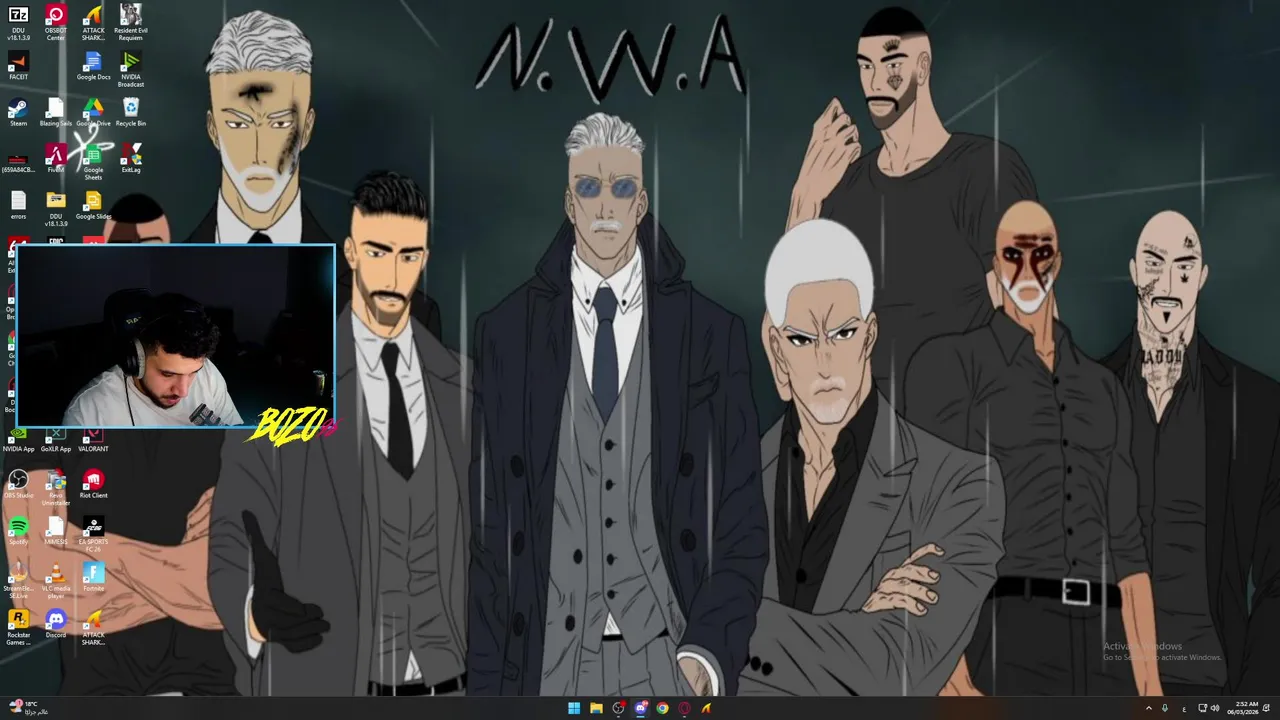Open Google Chrome from the taskbar

coord(662,708)
